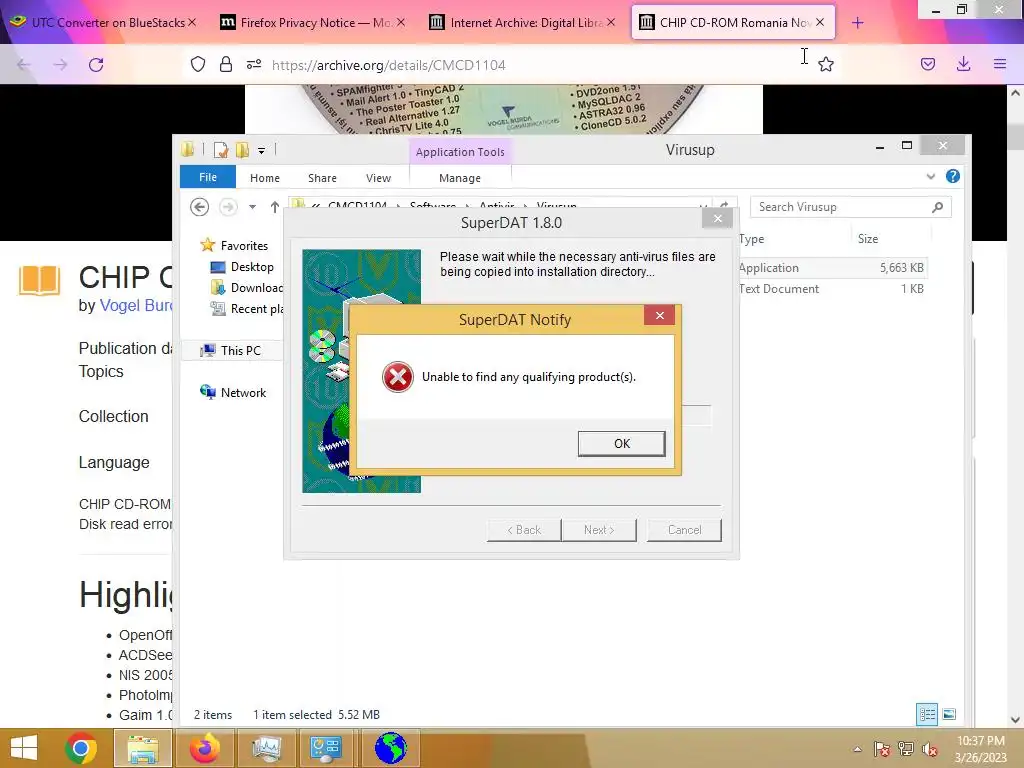
Task: Select This PC in navigation pane
Action: tap(231, 350)
